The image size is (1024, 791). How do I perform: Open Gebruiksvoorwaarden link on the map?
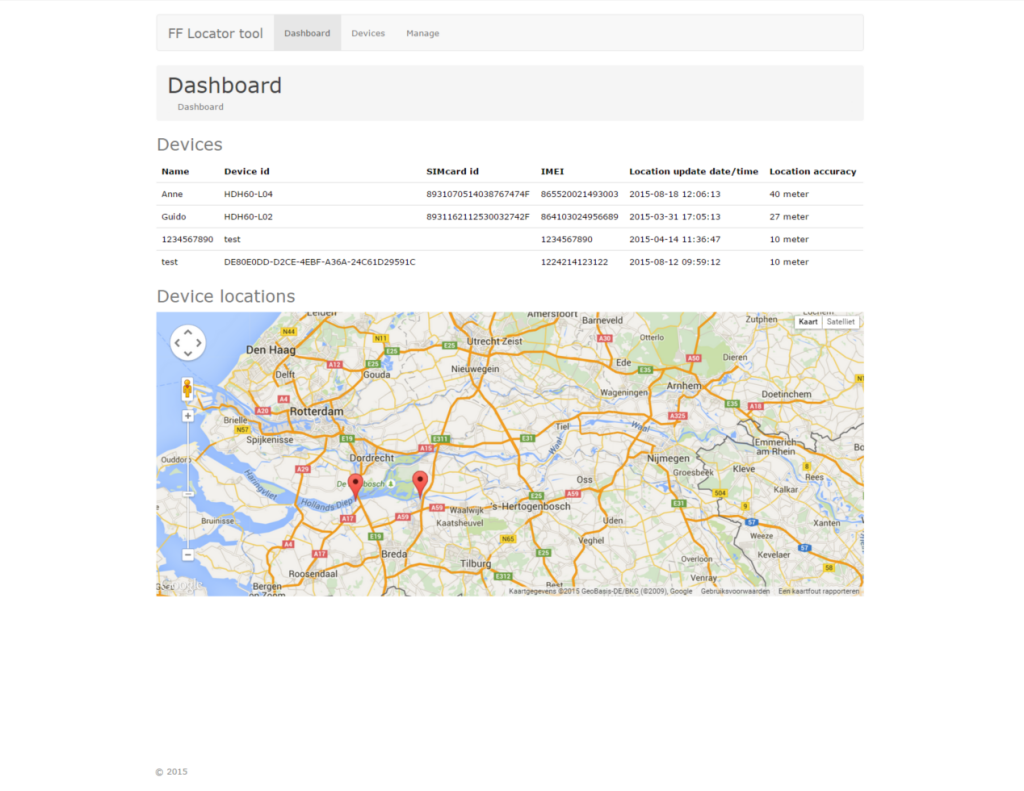click(735, 591)
